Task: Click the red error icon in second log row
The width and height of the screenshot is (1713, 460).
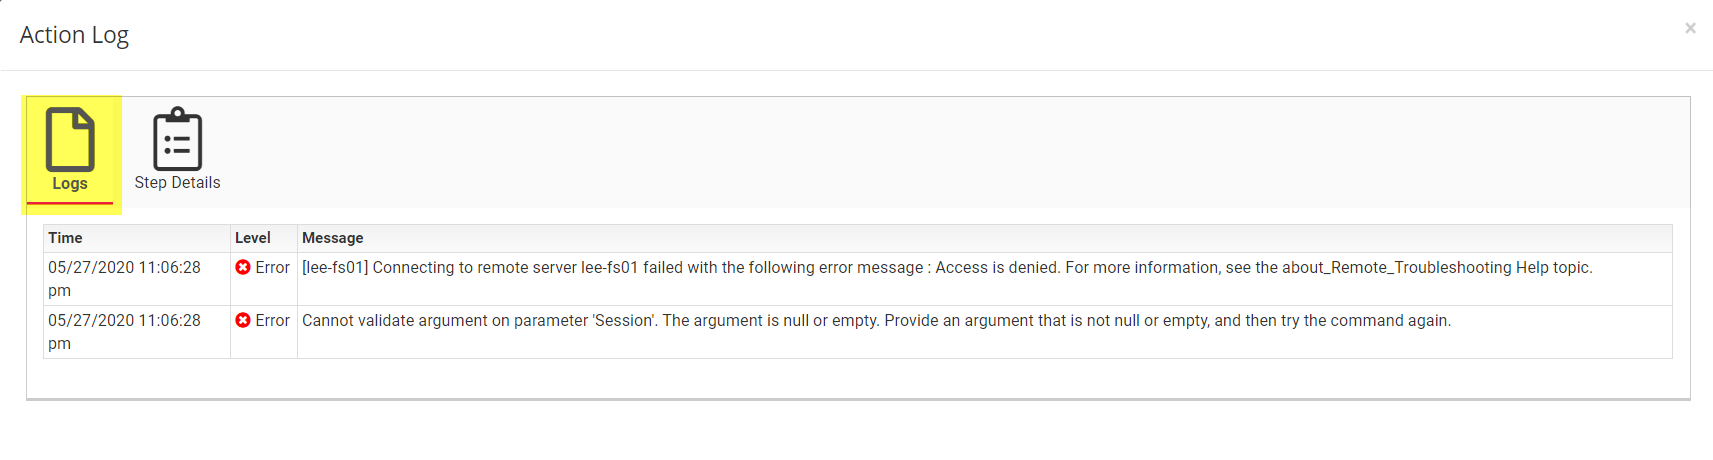Action: point(243,320)
